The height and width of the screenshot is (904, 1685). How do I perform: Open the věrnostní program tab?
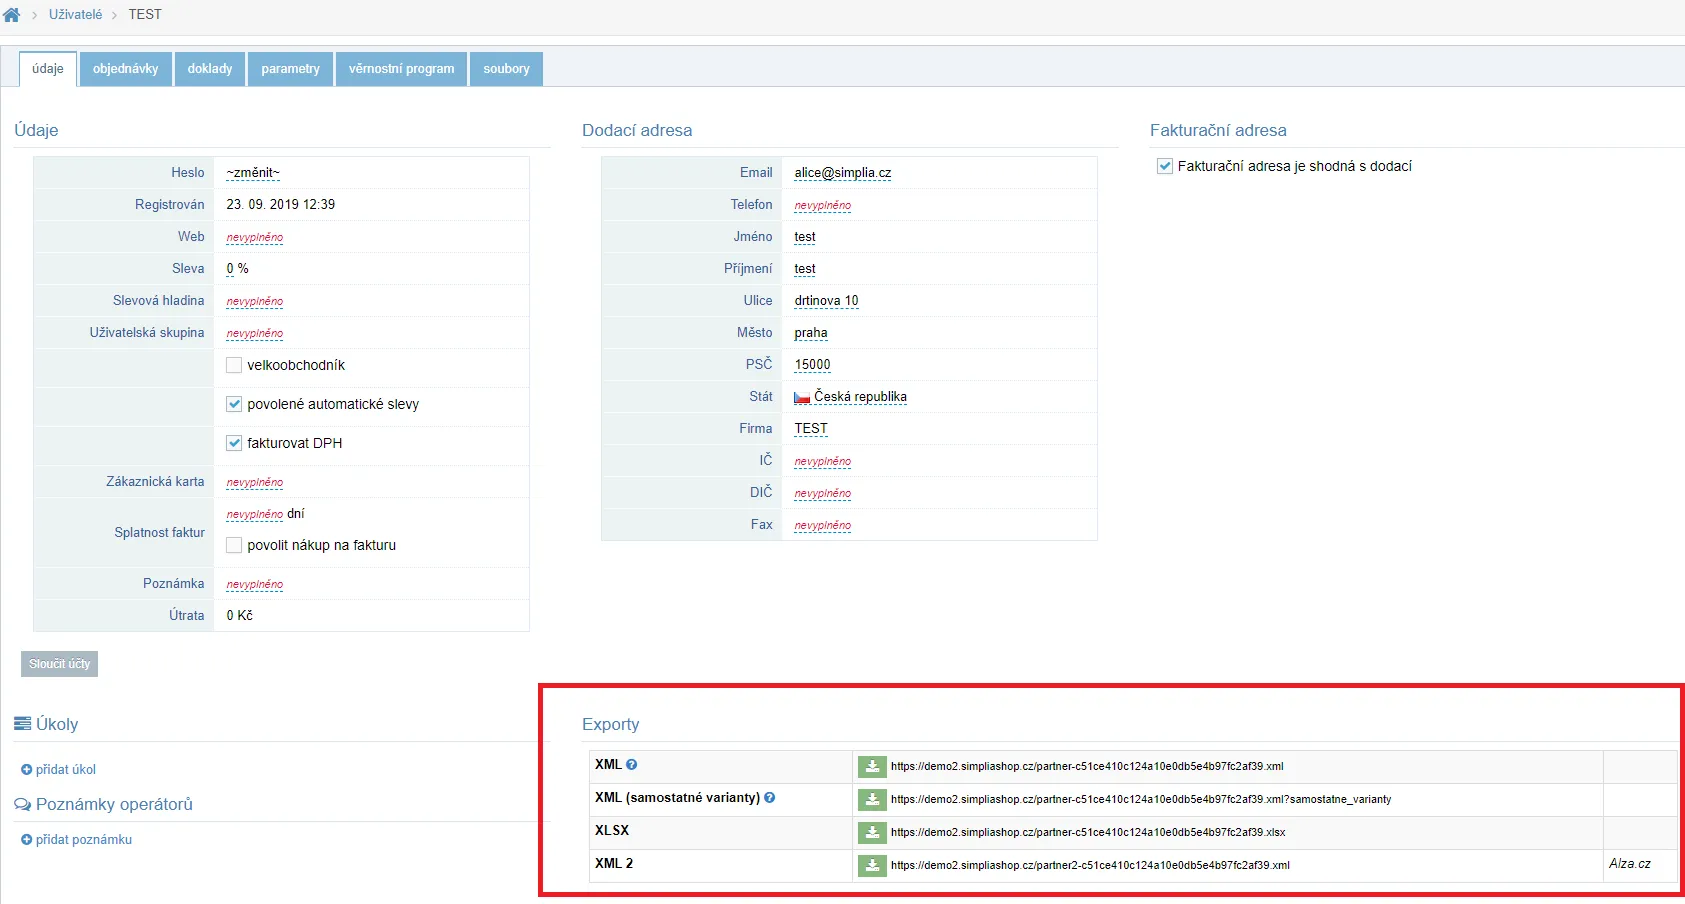(x=402, y=69)
